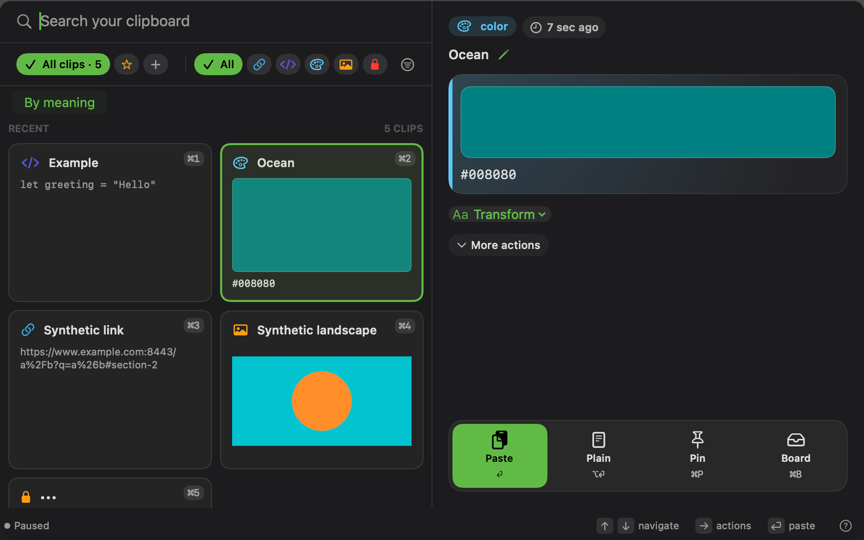Click the ⌘5 shortcut badge

tap(193, 493)
